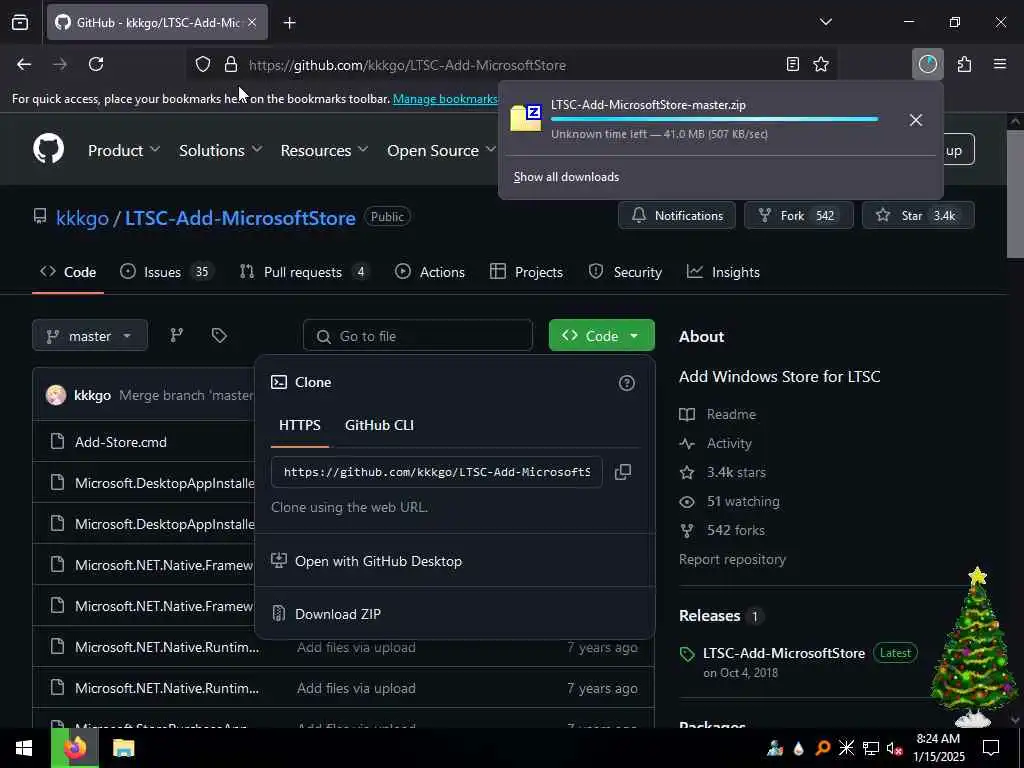Click the clone URL text field
Viewport: 1024px width, 768px height.
(x=437, y=472)
